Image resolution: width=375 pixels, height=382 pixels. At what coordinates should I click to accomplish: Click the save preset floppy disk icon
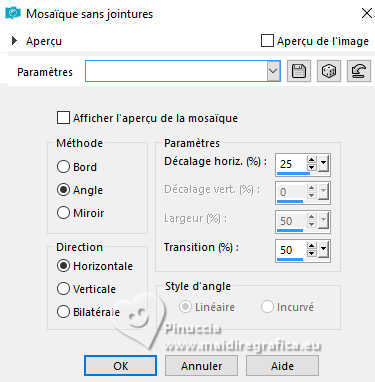click(x=299, y=71)
